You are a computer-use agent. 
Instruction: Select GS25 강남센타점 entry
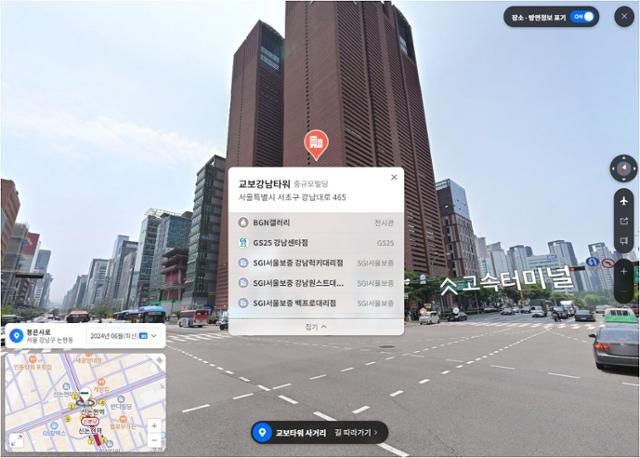pos(316,243)
